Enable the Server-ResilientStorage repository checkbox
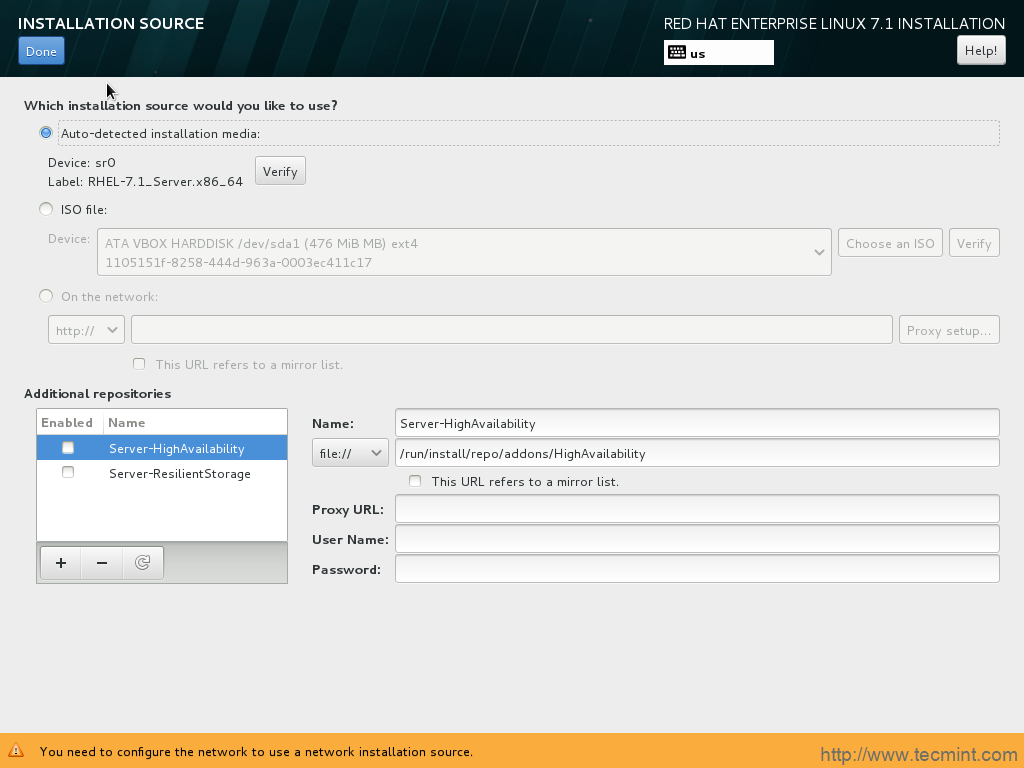Screen dimensions: 1024x768 68,473
